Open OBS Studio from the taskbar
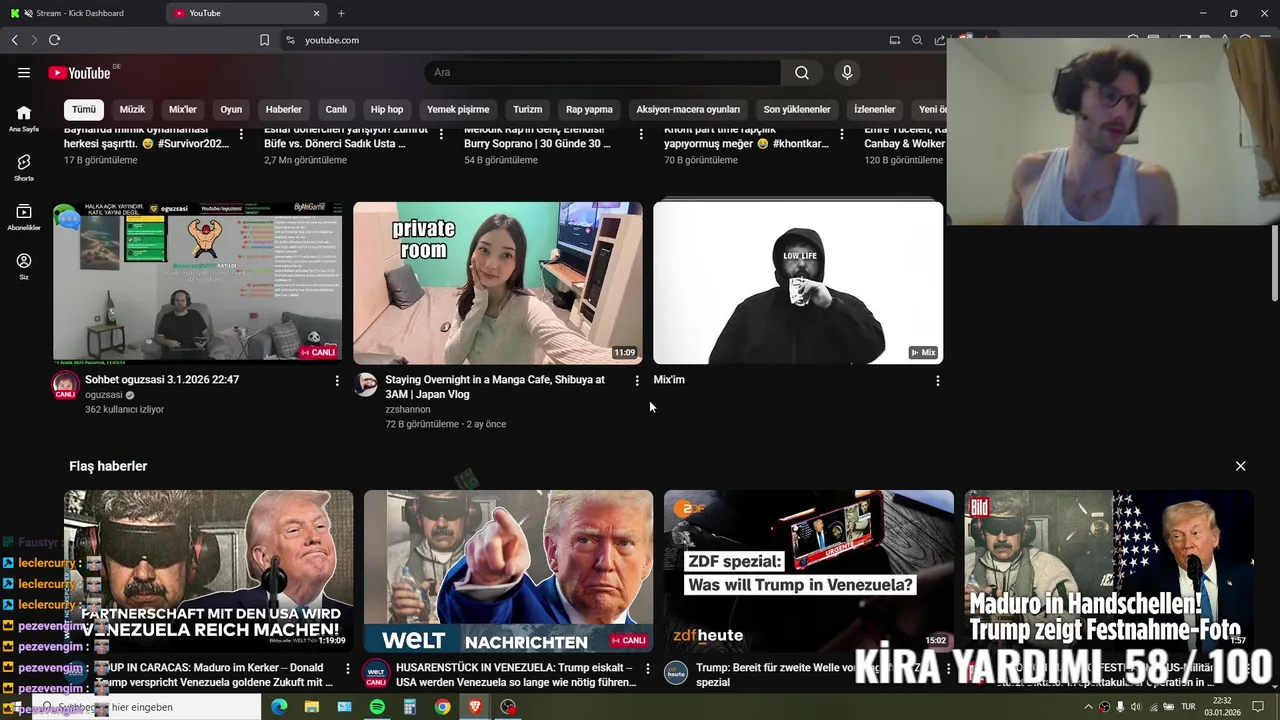This screenshot has width=1280, height=720. 508,707
